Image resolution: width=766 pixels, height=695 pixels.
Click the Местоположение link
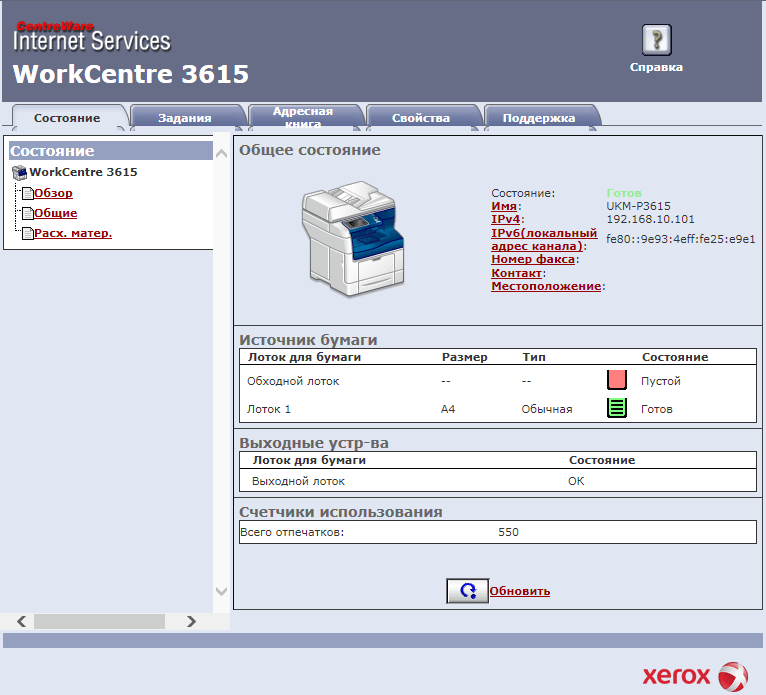point(546,286)
